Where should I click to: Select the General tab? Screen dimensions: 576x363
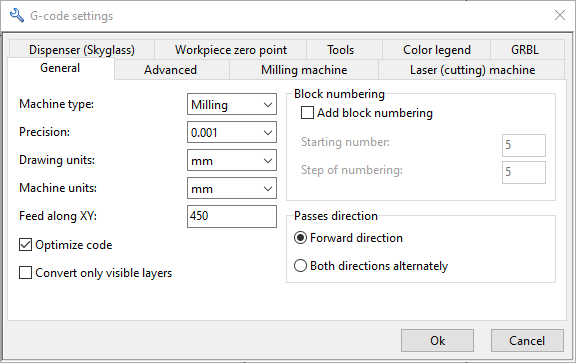(x=60, y=68)
